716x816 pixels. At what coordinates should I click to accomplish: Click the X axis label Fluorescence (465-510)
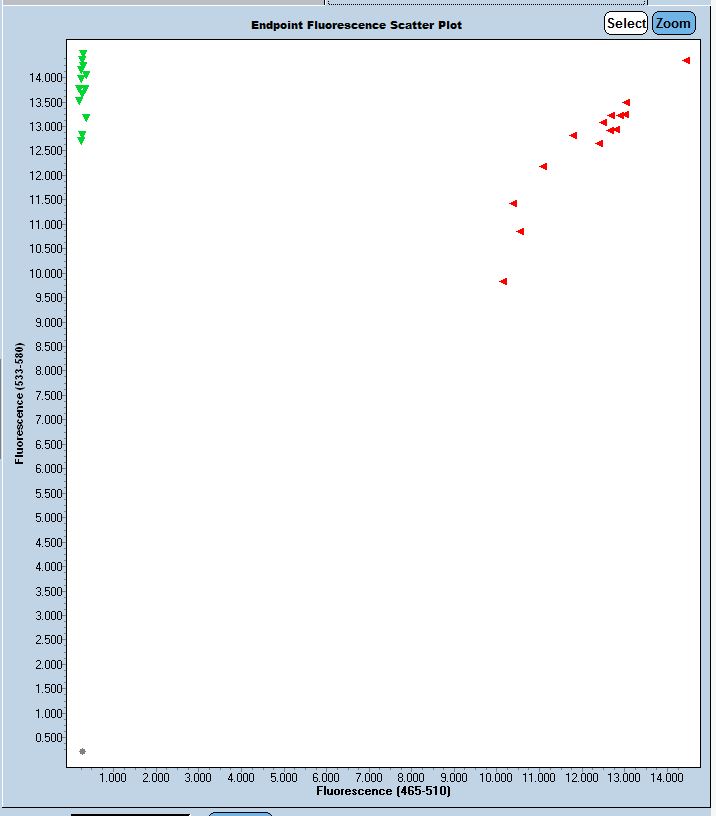383,791
